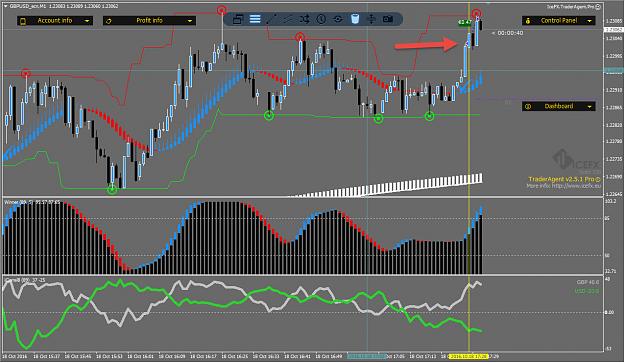The height and width of the screenshot is (363, 625).
Task: Open the More info www.icefx.eu link
Action: pos(564,186)
